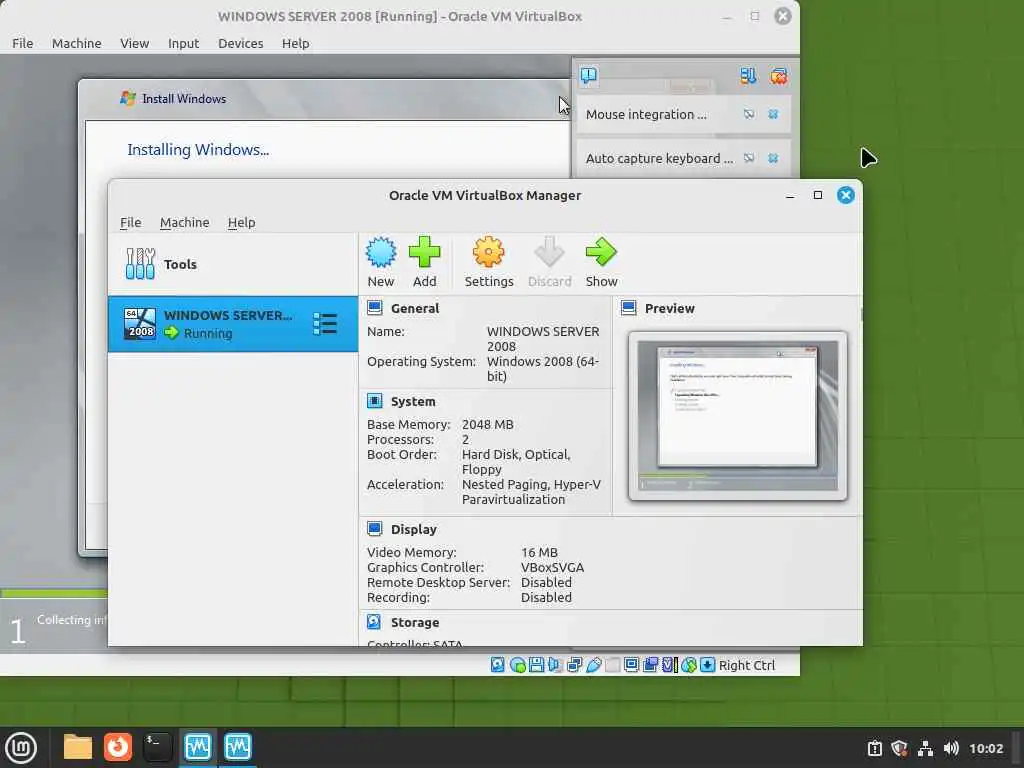The width and height of the screenshot is (1024, 768).
Task: Click the greyed Discard arrow icon
Action: click(x=549, y=252)
